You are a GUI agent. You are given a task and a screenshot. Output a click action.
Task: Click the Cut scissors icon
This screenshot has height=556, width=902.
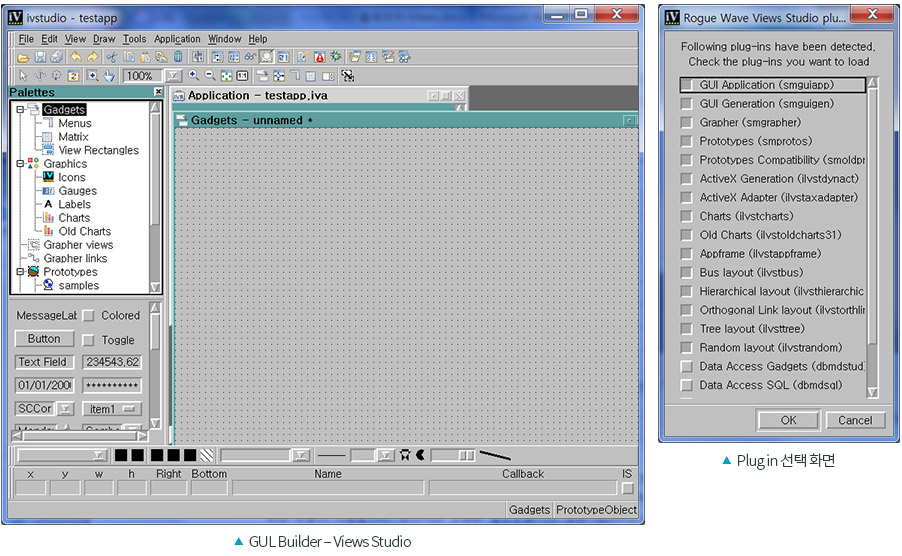point(112,57)
